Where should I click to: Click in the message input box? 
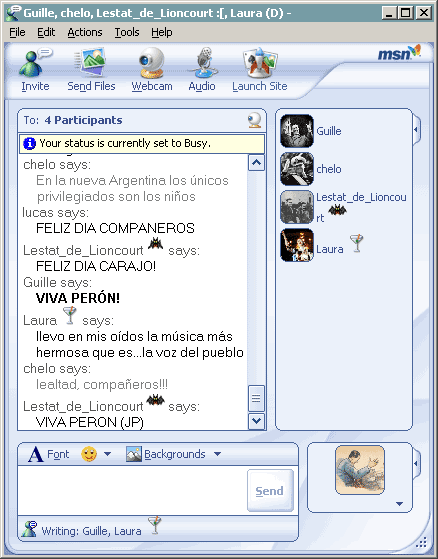[132, 490]
